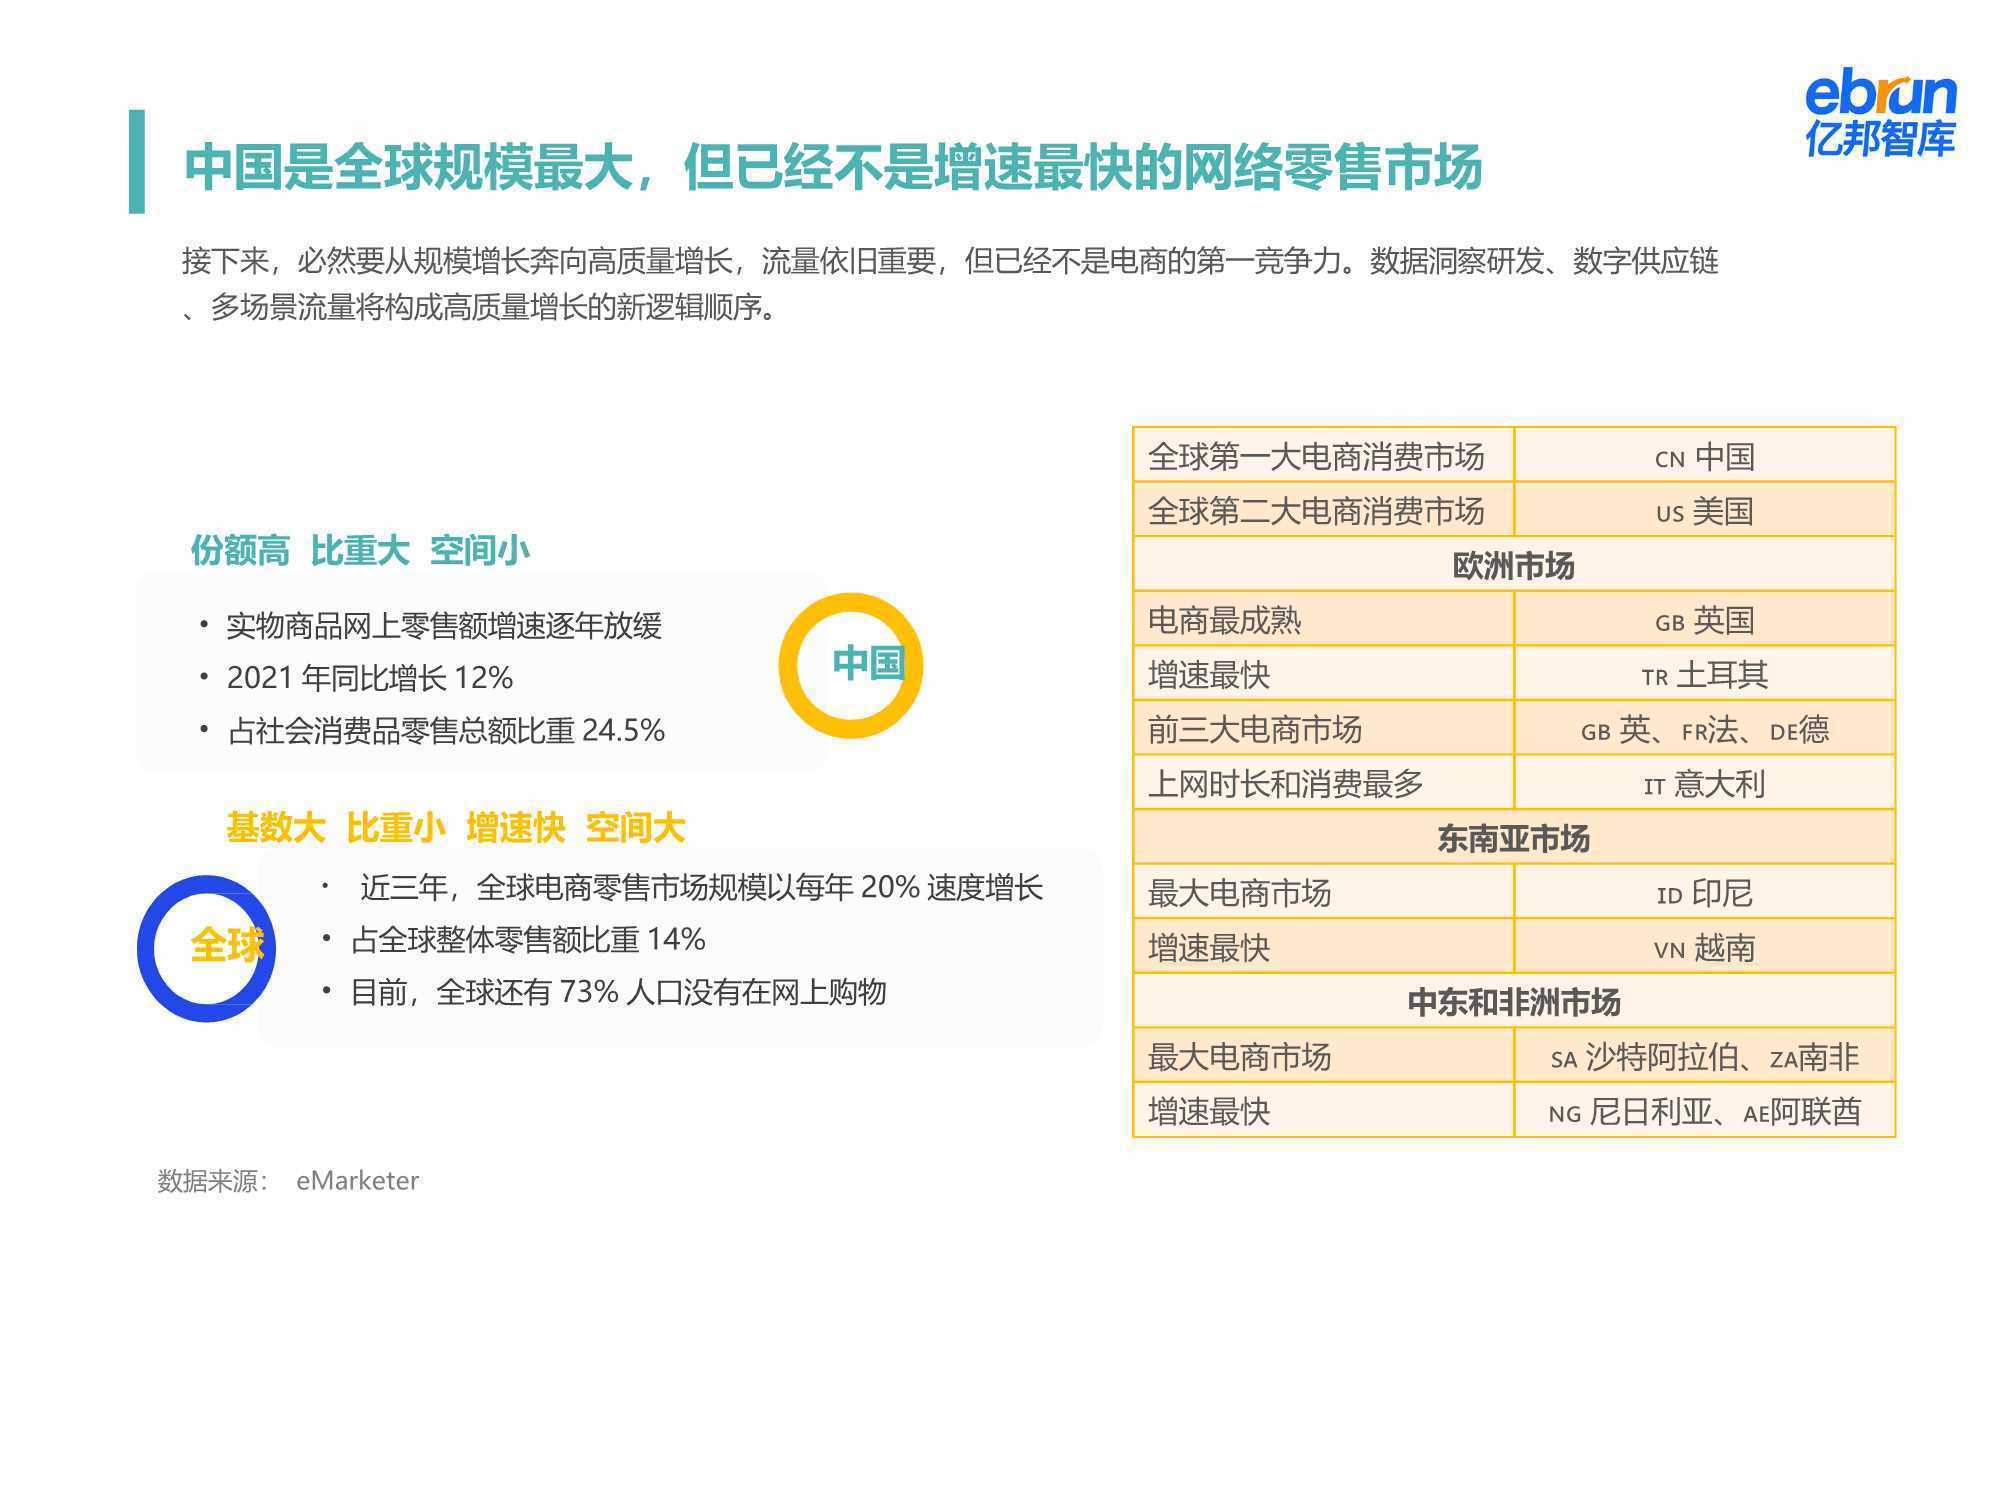
Task: Click the table cell 电商最成熟
Action: (x=1323, y=619)
